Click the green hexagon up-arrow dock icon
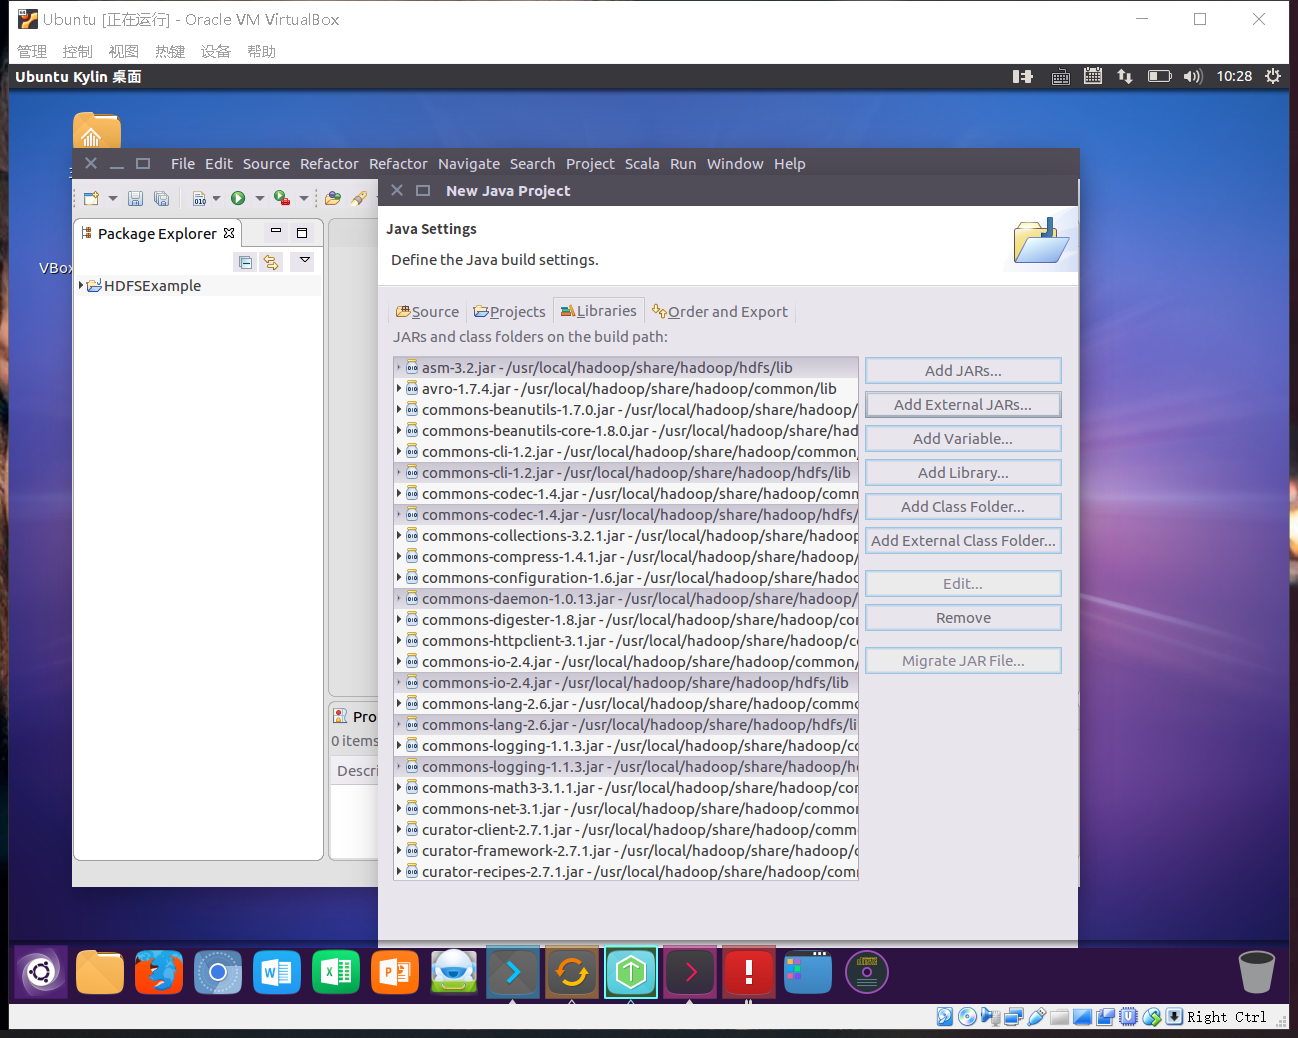1298x1038 pixels. tap(631, 972)
